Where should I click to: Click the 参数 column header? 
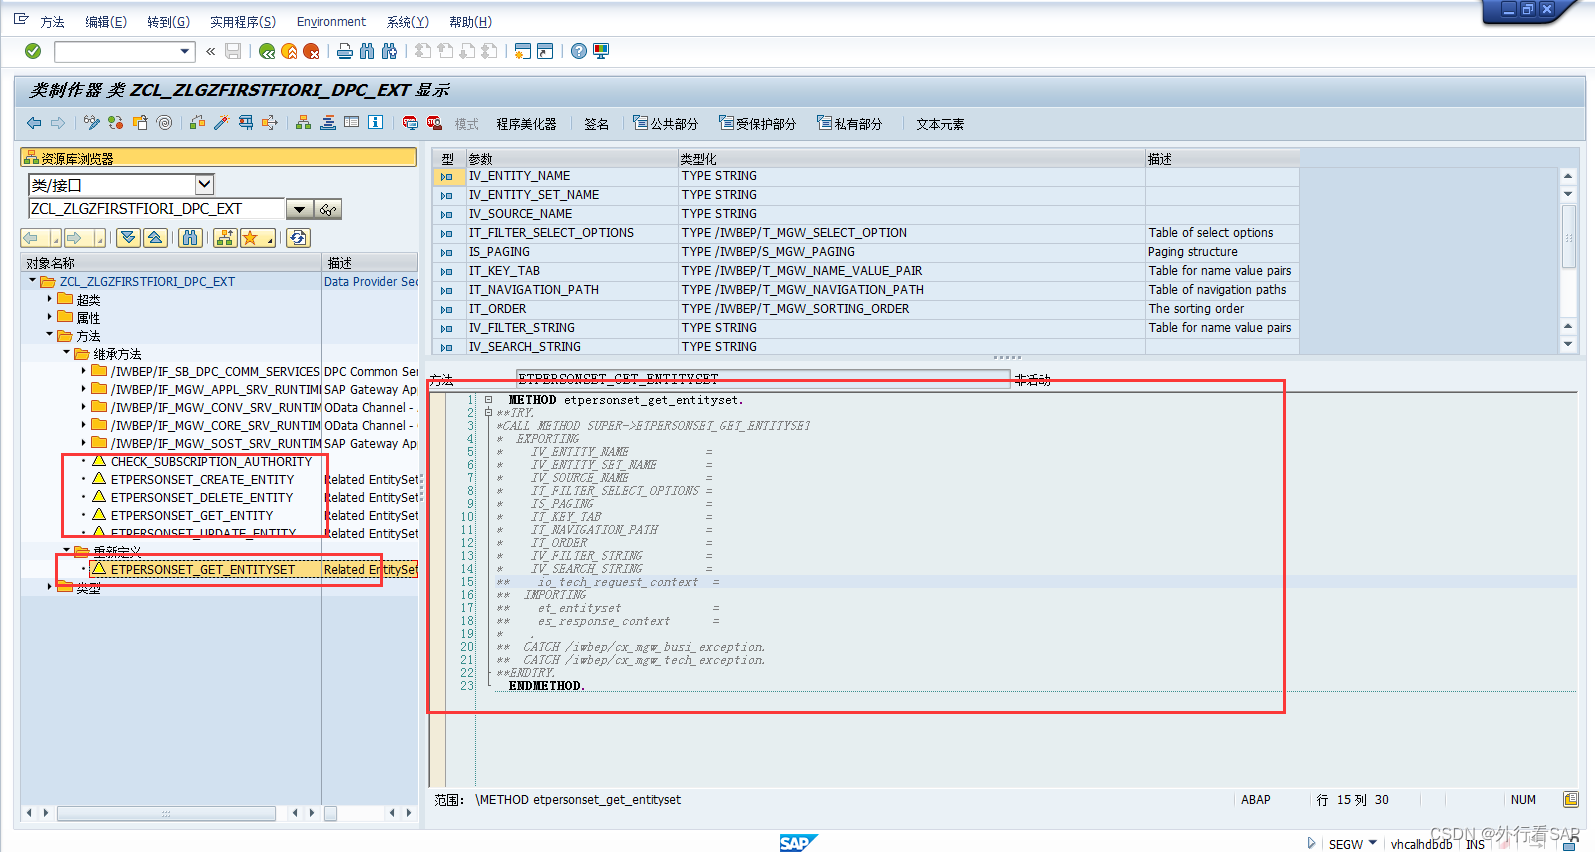[572, 158]
